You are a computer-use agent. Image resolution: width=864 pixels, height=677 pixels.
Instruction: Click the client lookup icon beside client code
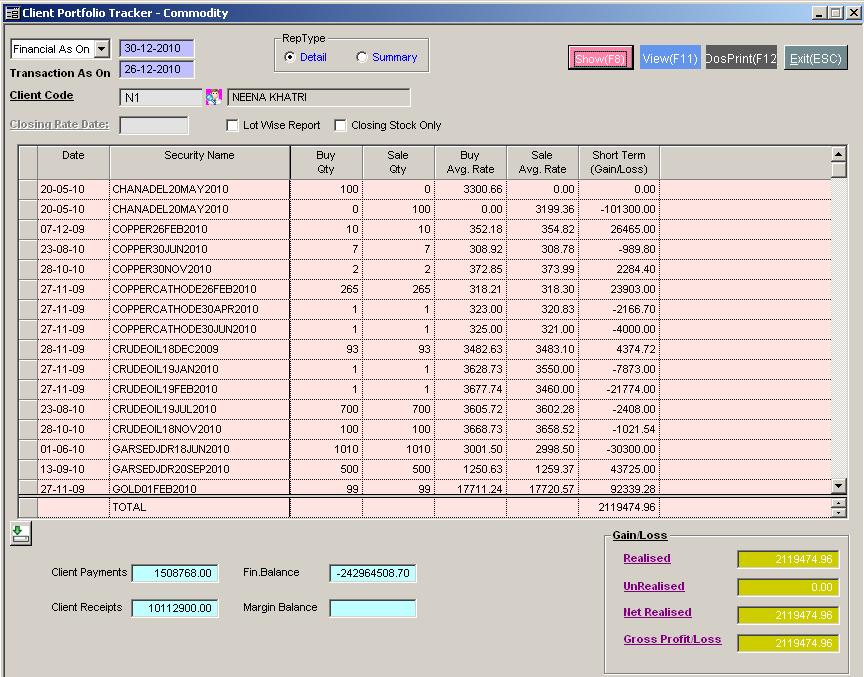(x=213, y=97)
